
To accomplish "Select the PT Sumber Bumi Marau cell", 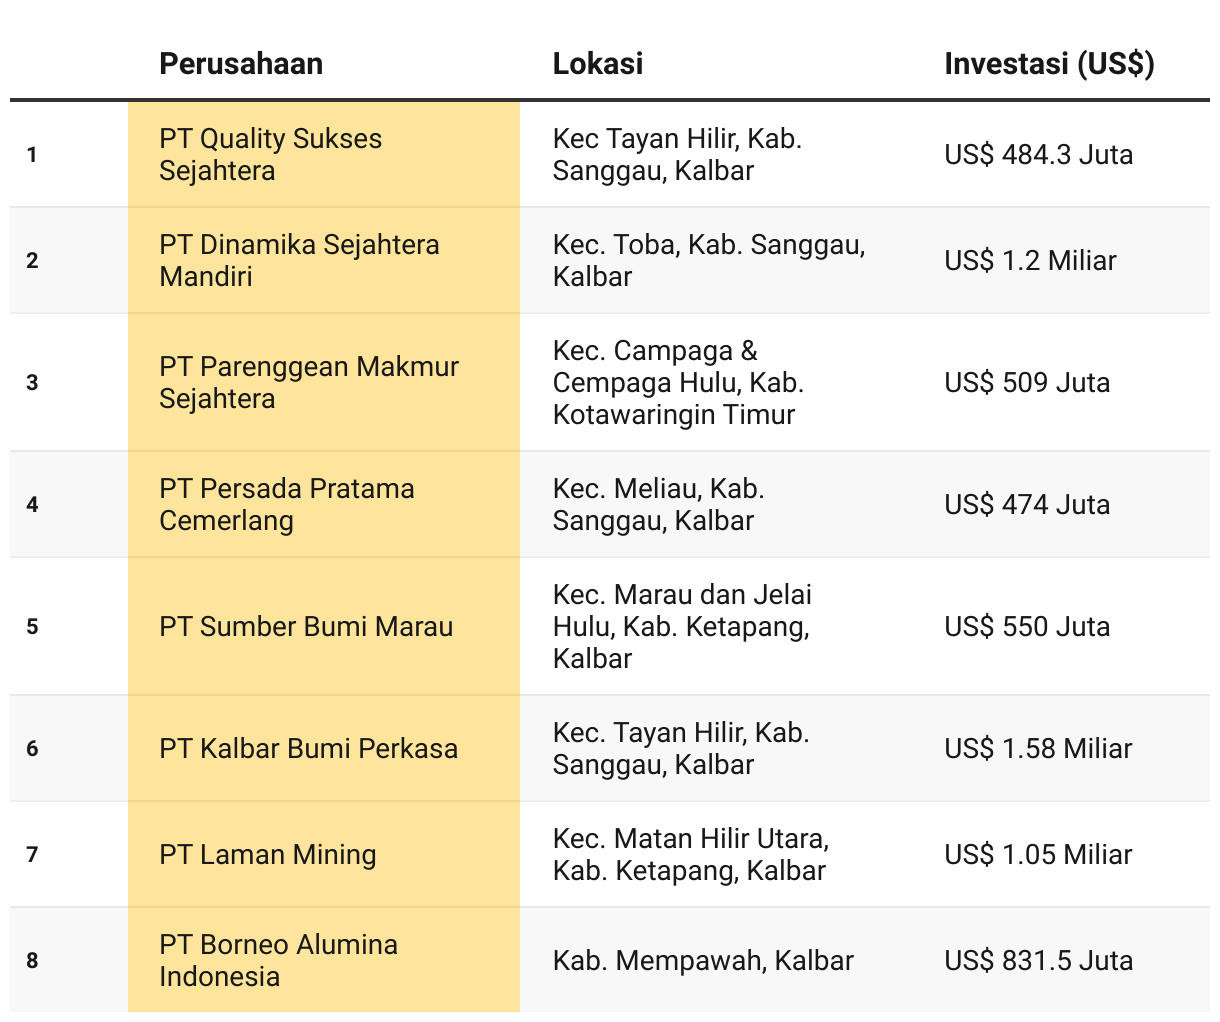I will click(324, 626).
